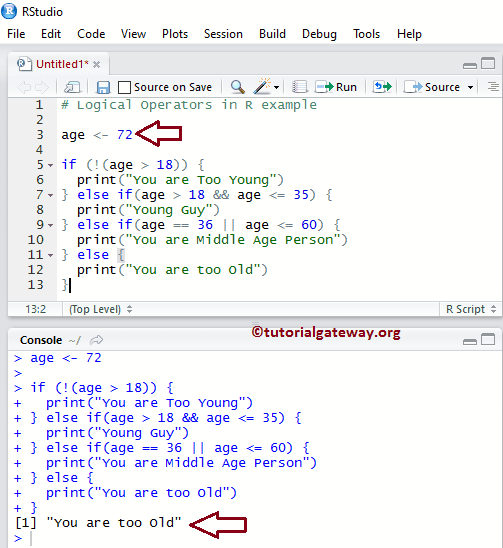
Task: Click the forward navigation arrow in editor toolbar
Action: [x=42, y=87]
